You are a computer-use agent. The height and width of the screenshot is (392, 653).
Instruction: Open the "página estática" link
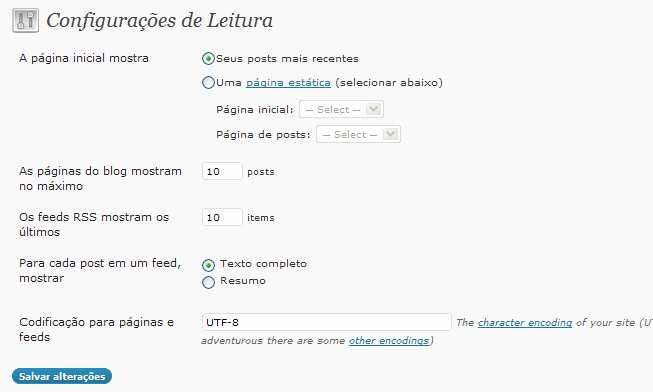pos(288,82)
